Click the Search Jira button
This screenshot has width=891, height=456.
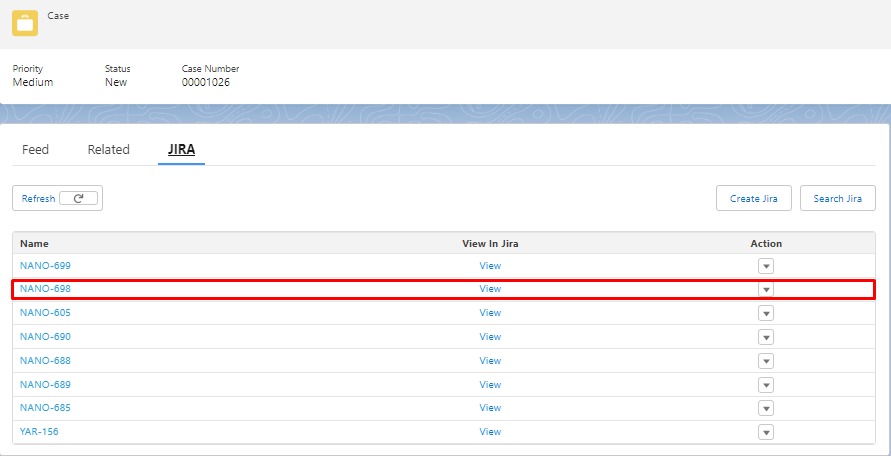[838, 198]
